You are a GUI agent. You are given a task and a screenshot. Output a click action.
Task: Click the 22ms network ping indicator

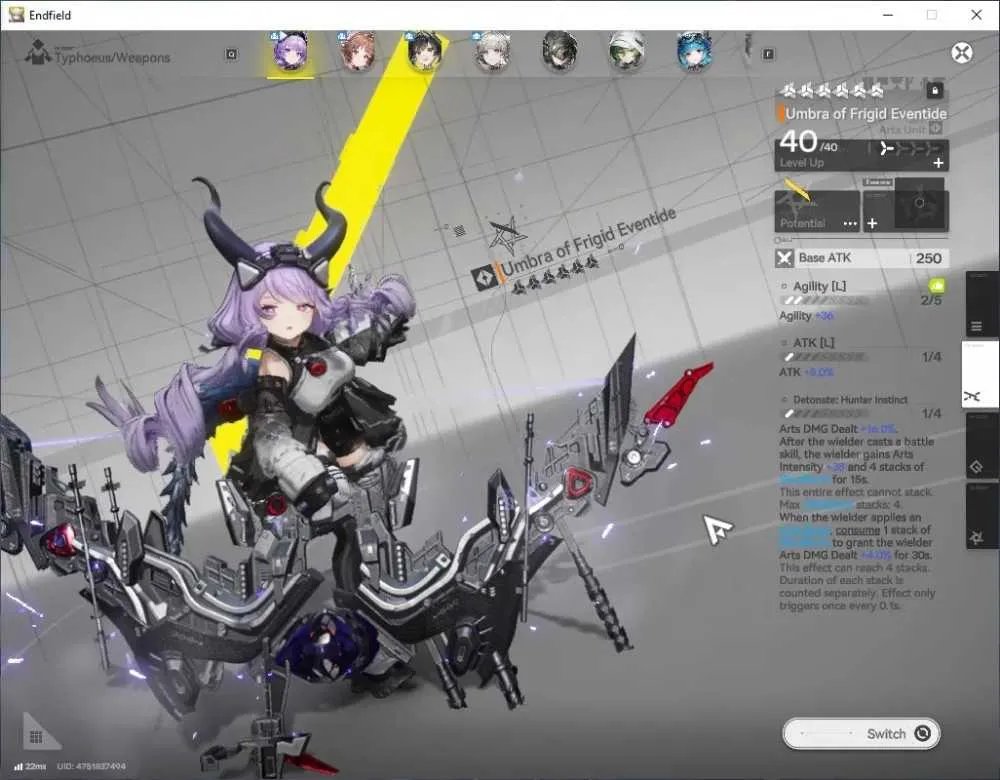tap(30, 766)
